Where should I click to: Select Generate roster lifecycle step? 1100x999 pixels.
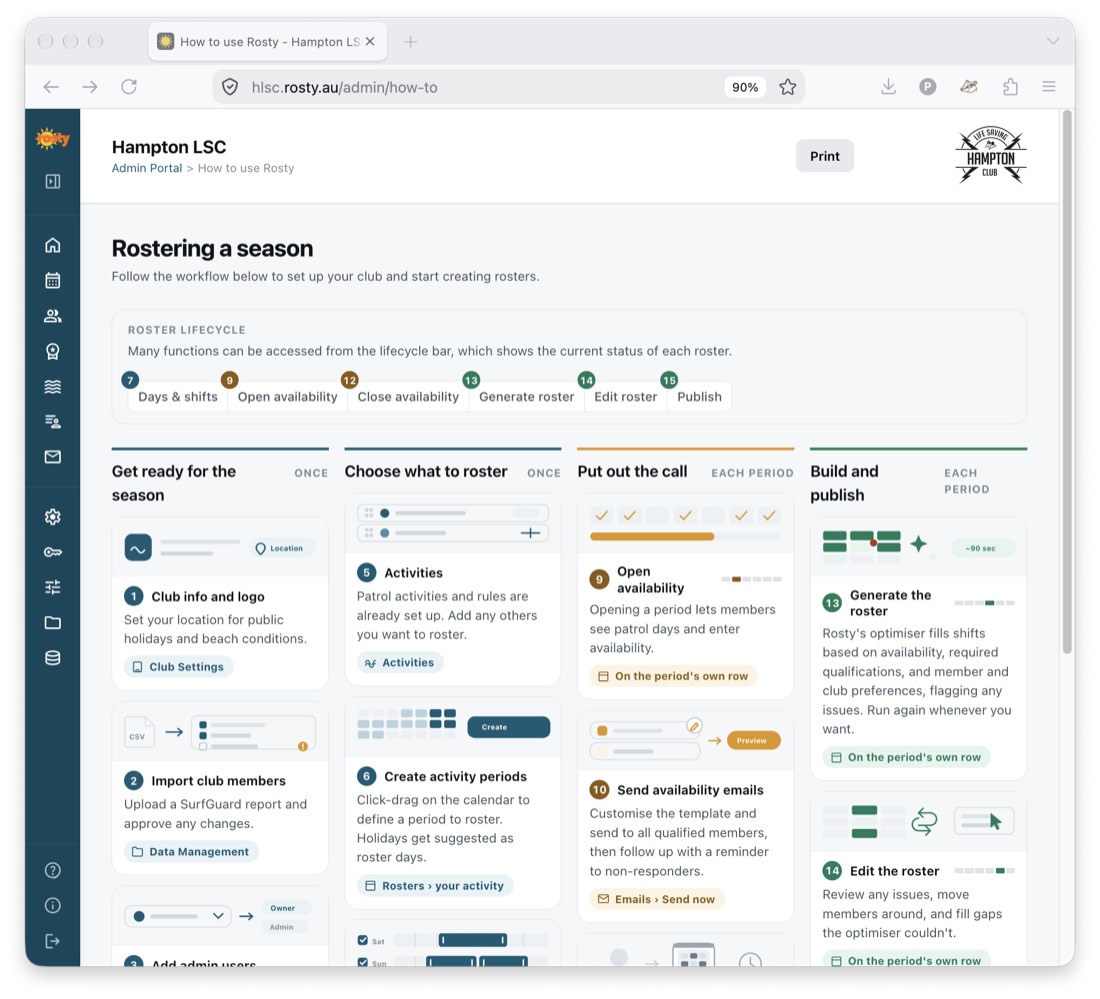tap(526, 397)
